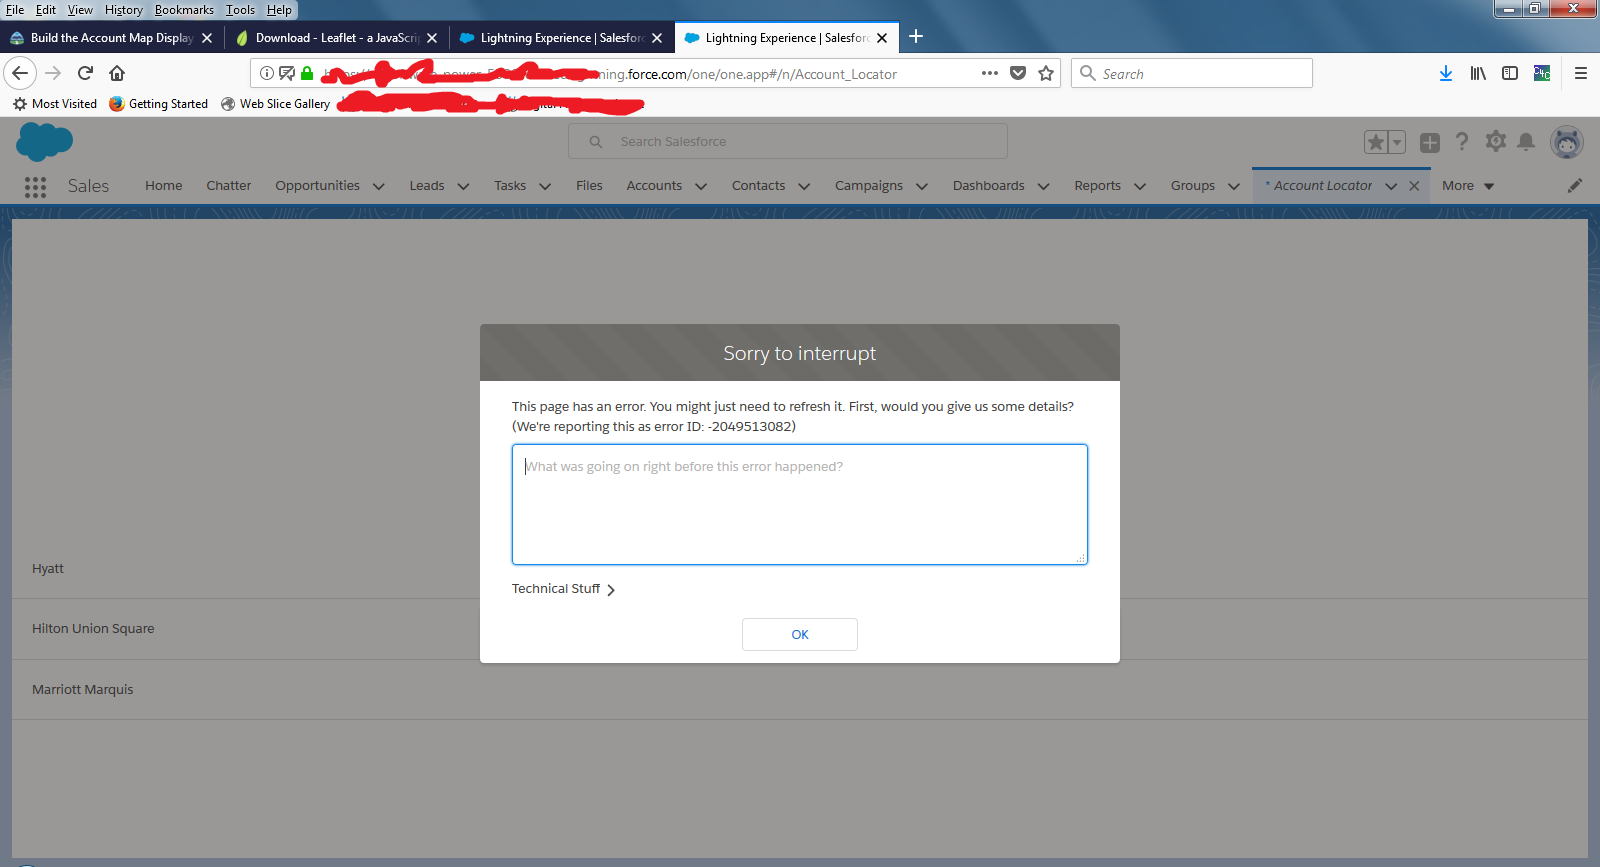Expand the Campaigns dropdown arrow
1600x867 pixels.
[922, 186]
